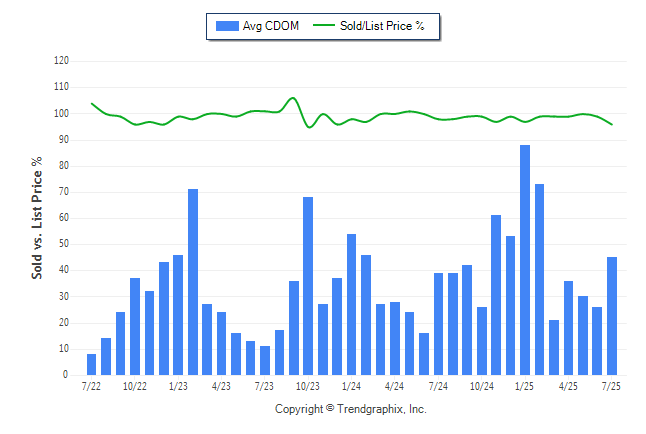
Task: Click the tall bar at 10/23
Action: tap(308, 286)
